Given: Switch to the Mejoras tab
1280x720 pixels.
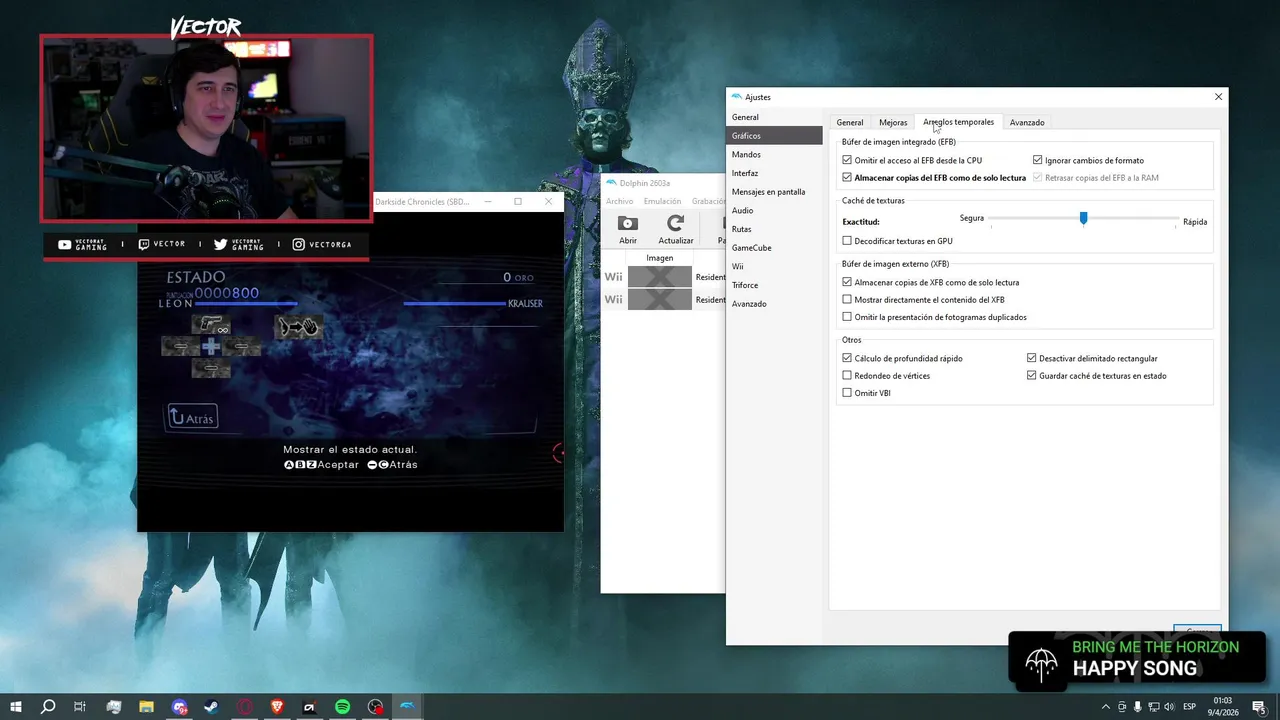Looking at the screenshot, I should pos(893,122).
